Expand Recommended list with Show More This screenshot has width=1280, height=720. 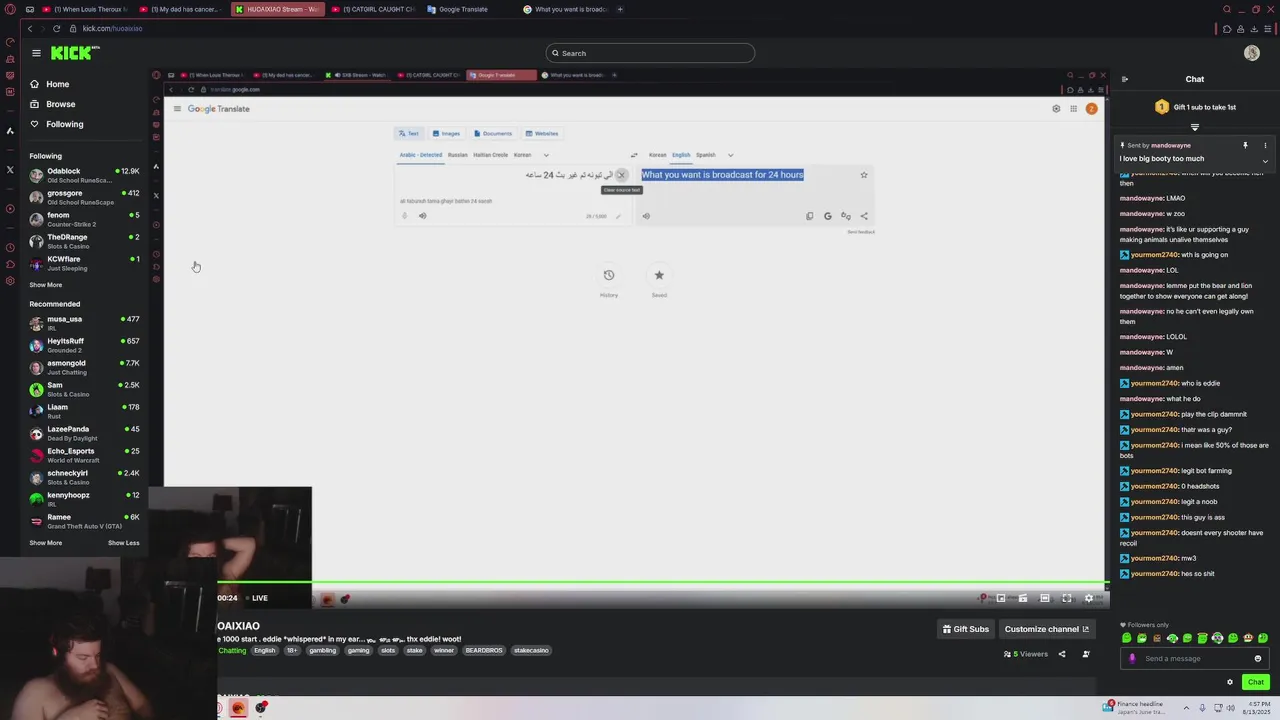[x=45, y=543]
